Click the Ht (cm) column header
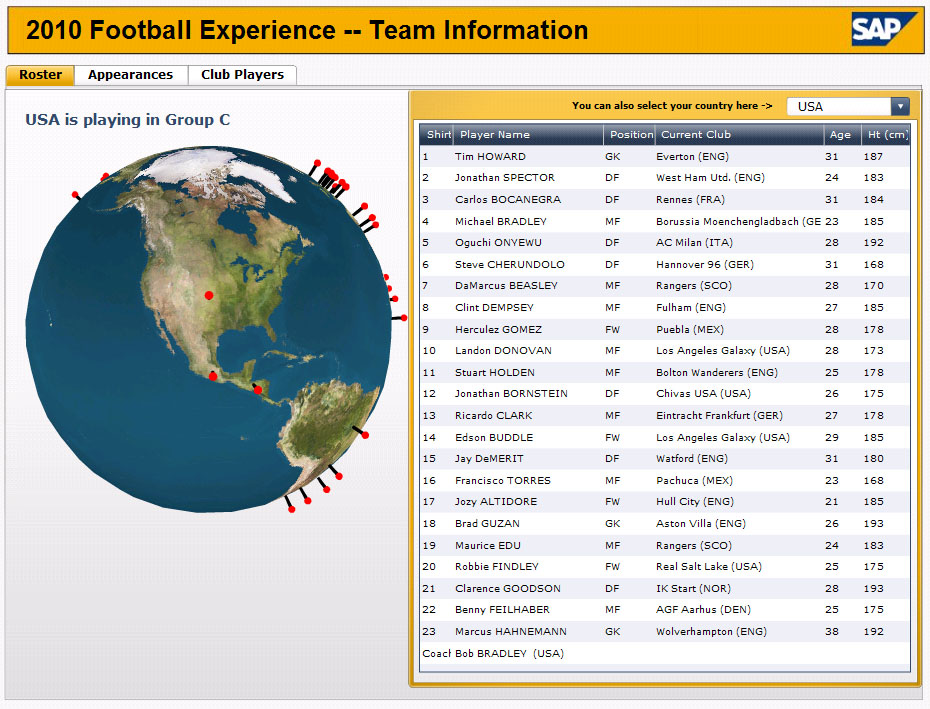 coord(885,135)
